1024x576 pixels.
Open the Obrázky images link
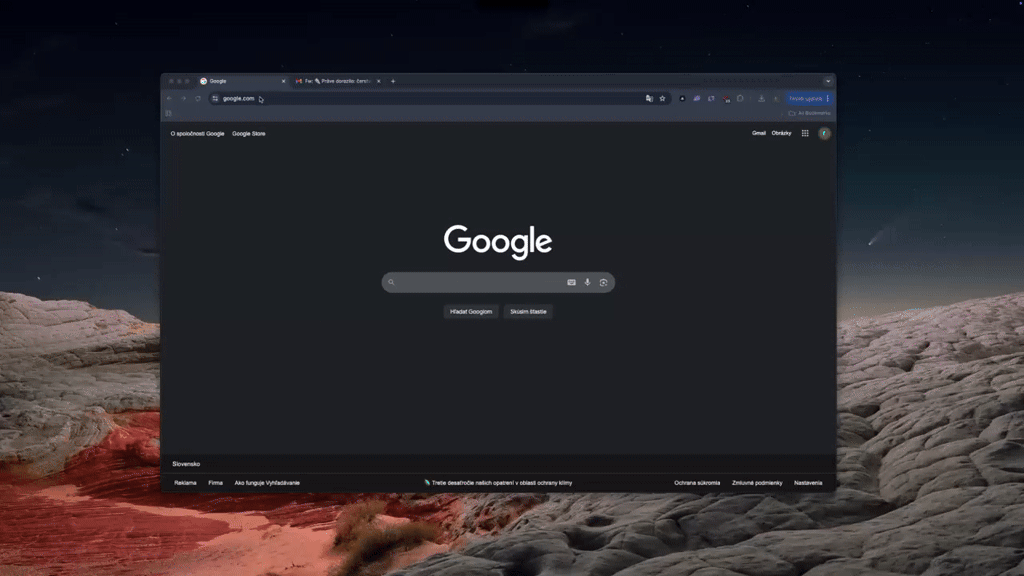pos(781,133)
